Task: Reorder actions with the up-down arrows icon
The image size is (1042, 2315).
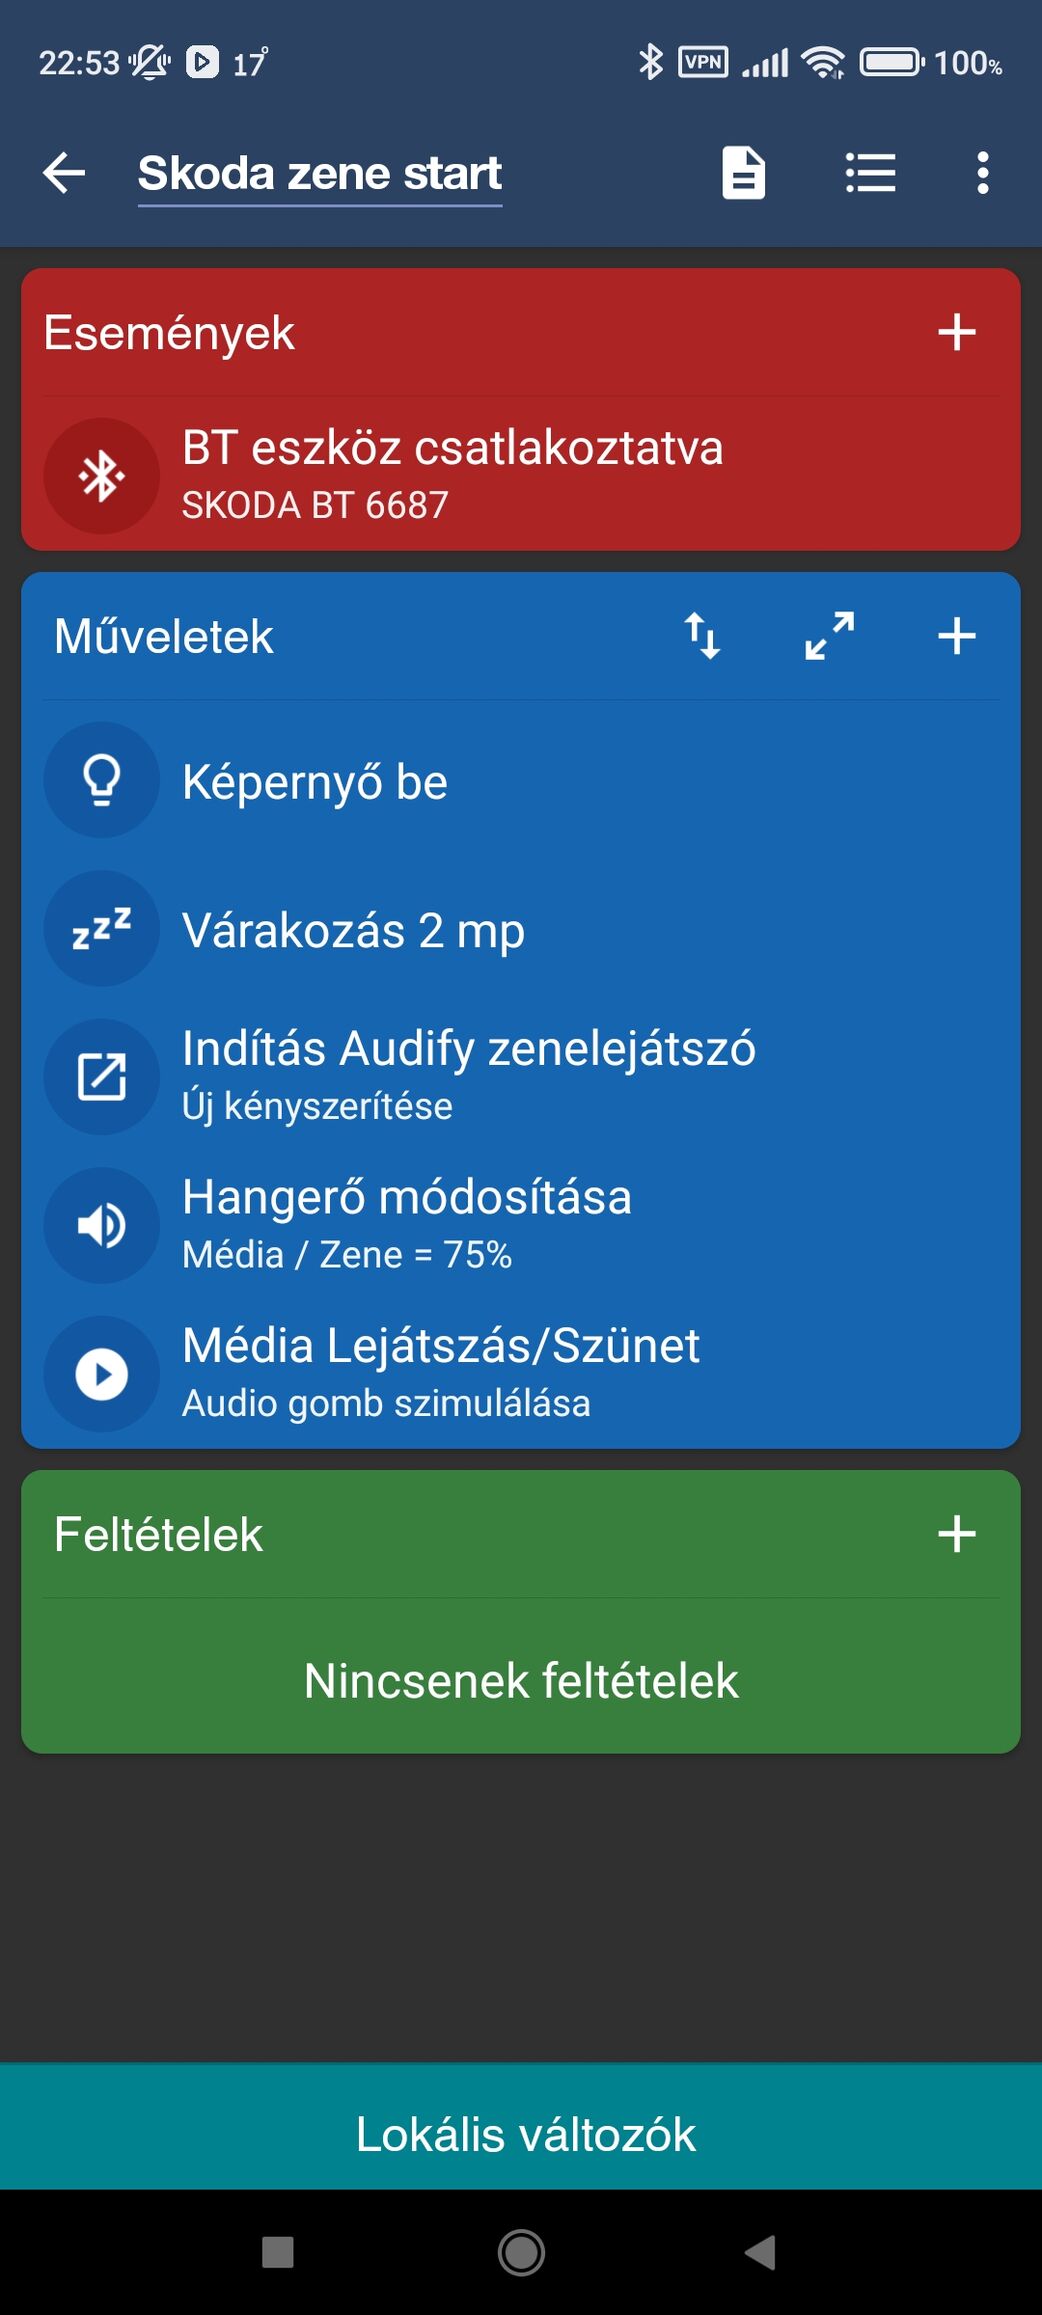Action: tap(702, 636)
